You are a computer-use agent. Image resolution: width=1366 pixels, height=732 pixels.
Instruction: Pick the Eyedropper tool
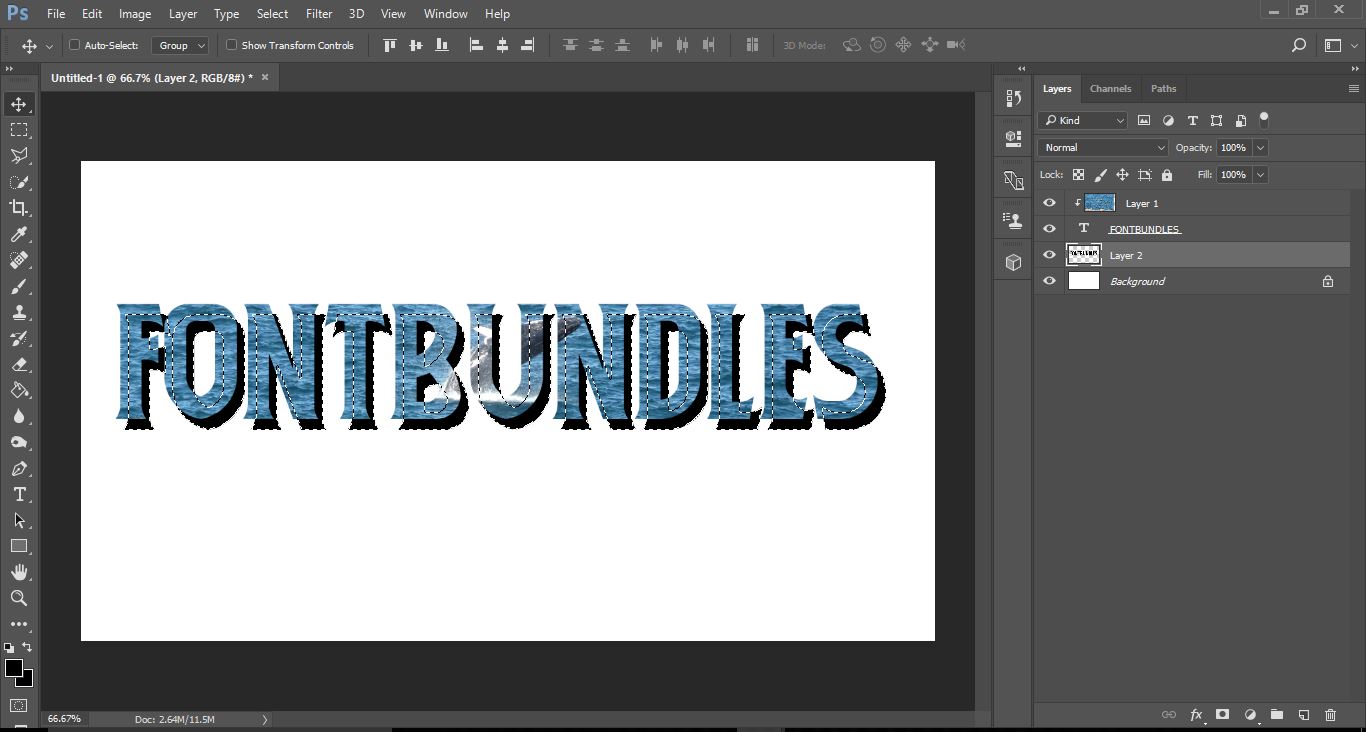click(20, 234)
